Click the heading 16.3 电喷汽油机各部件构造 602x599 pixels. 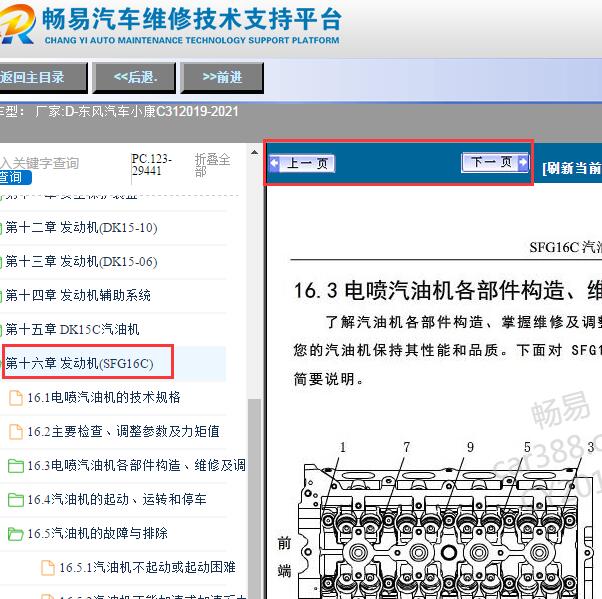click(x=447, y=290)
